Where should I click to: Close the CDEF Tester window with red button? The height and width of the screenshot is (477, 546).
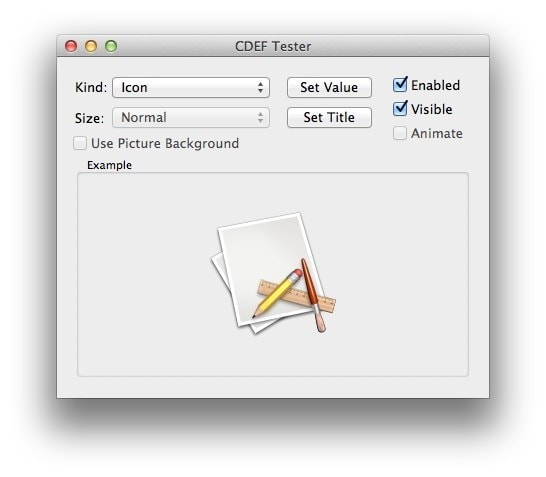pyautogui.click(x=71, y=46)
